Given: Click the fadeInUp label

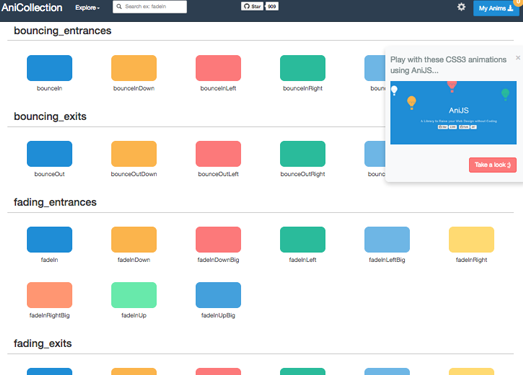Looking at the screenshot, I should click(134, 316).
